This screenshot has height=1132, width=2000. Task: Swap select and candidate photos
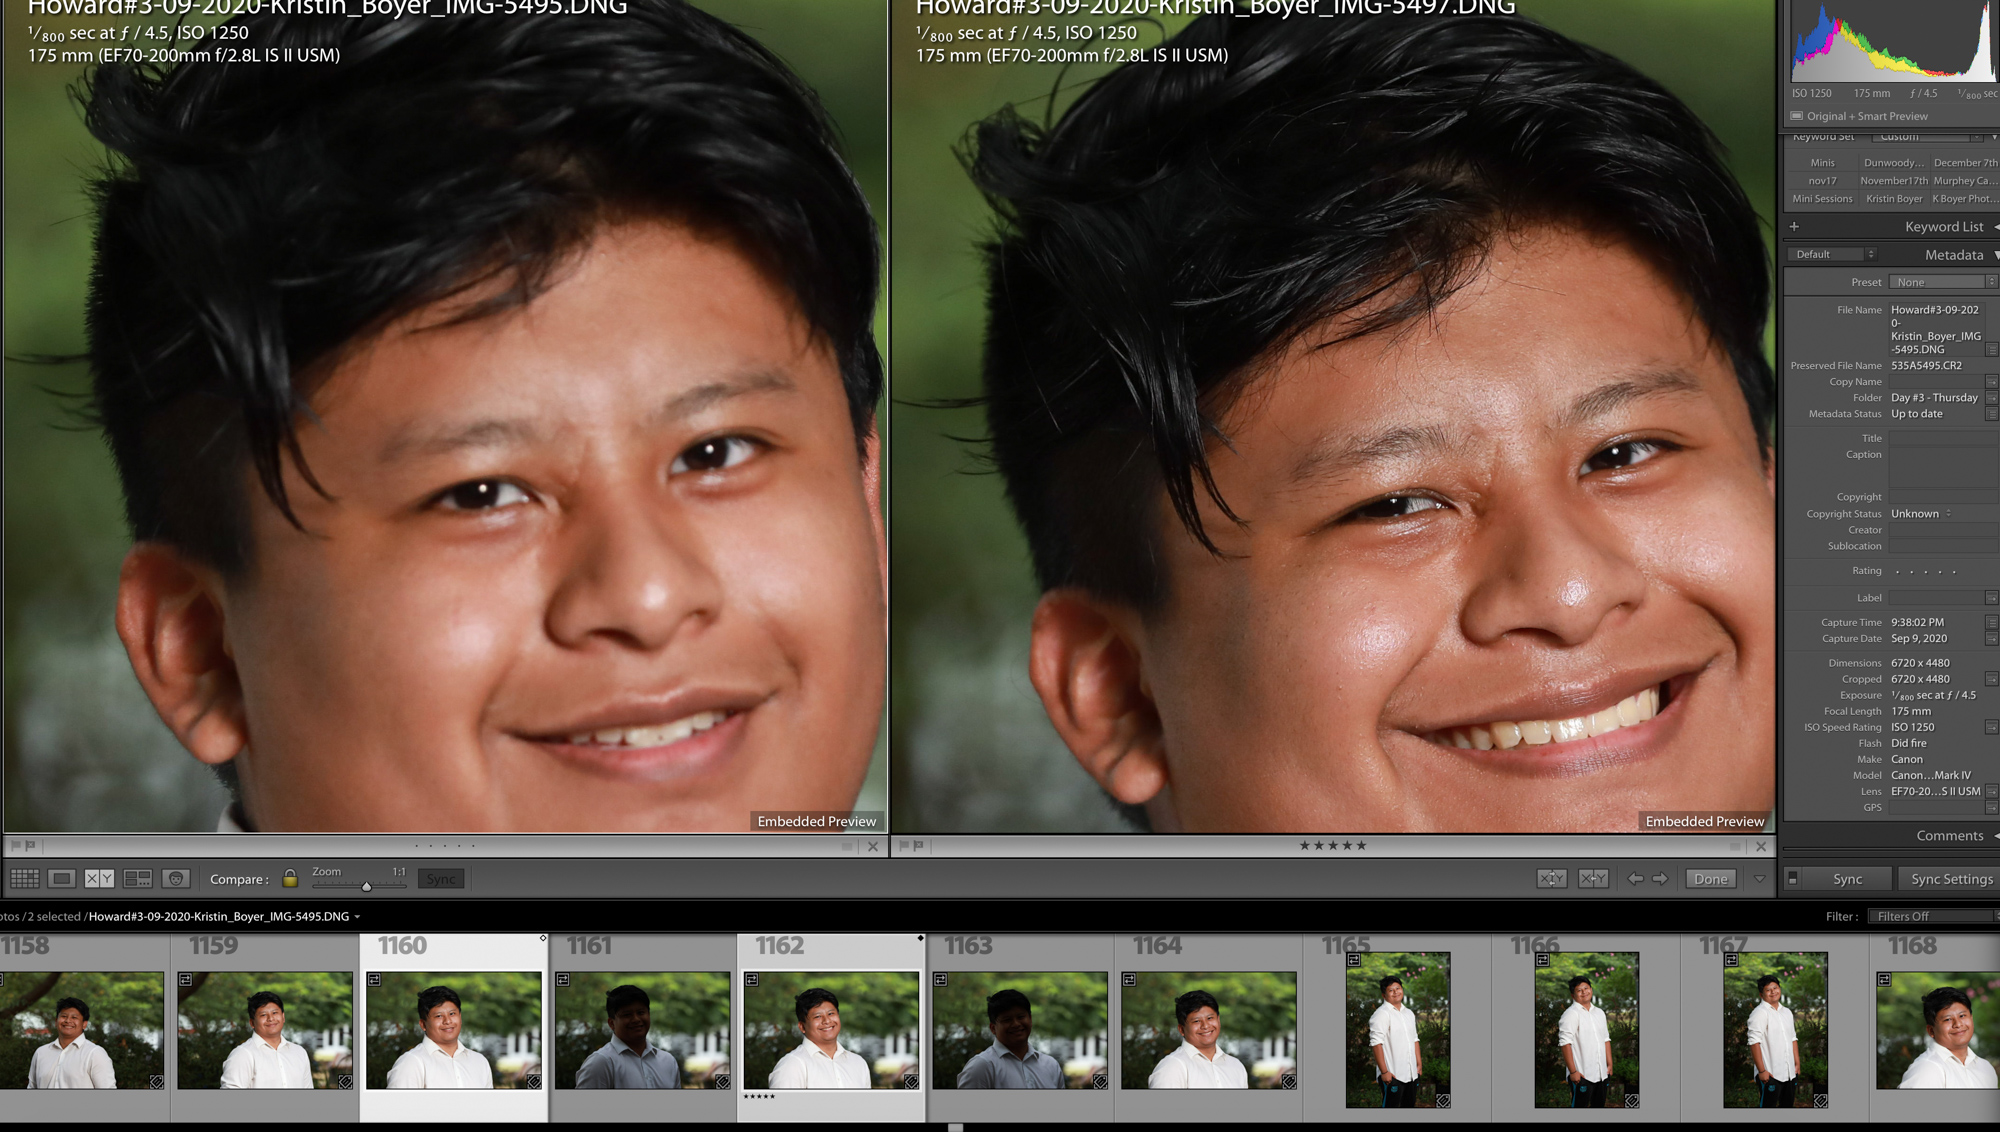[1553, 878]
